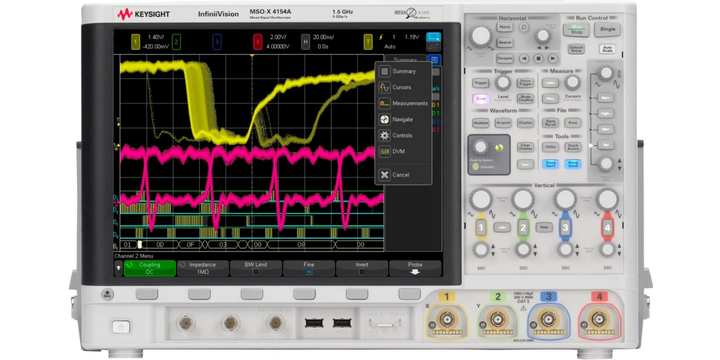Tap the blue zoom-box icon at top right

tap(433, 37)
